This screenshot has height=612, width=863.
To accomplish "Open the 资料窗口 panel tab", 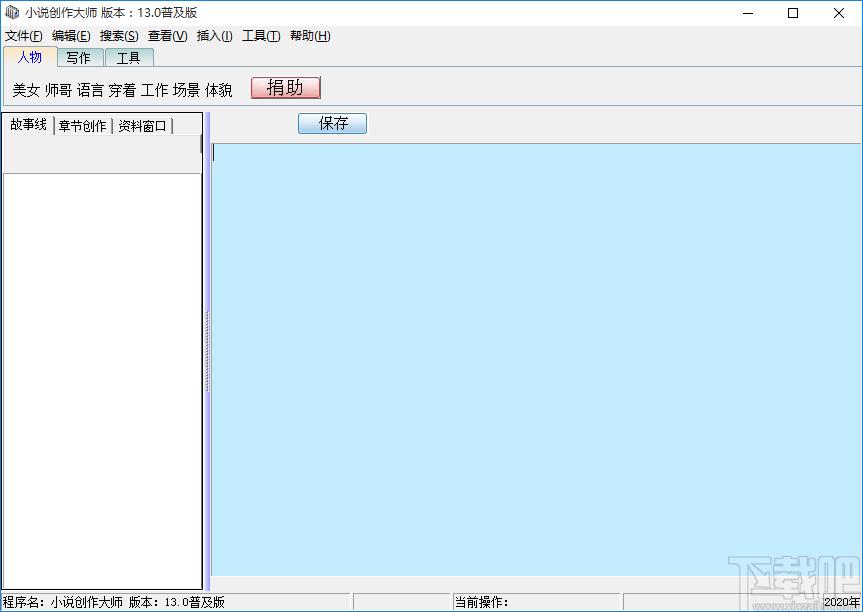I will [142, 126].
